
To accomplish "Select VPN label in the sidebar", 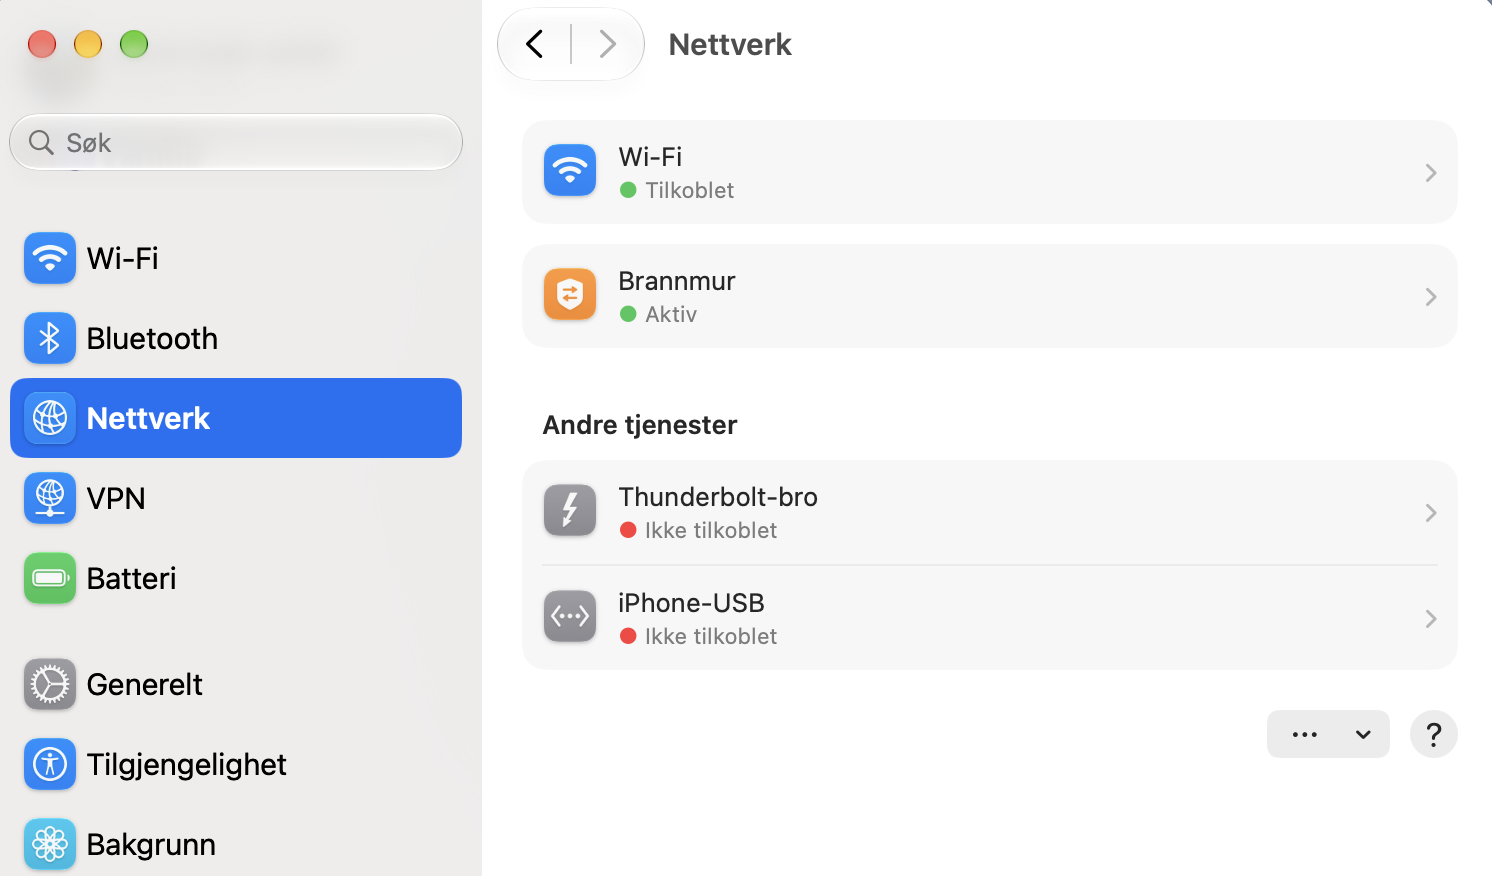I will [116, 498].
